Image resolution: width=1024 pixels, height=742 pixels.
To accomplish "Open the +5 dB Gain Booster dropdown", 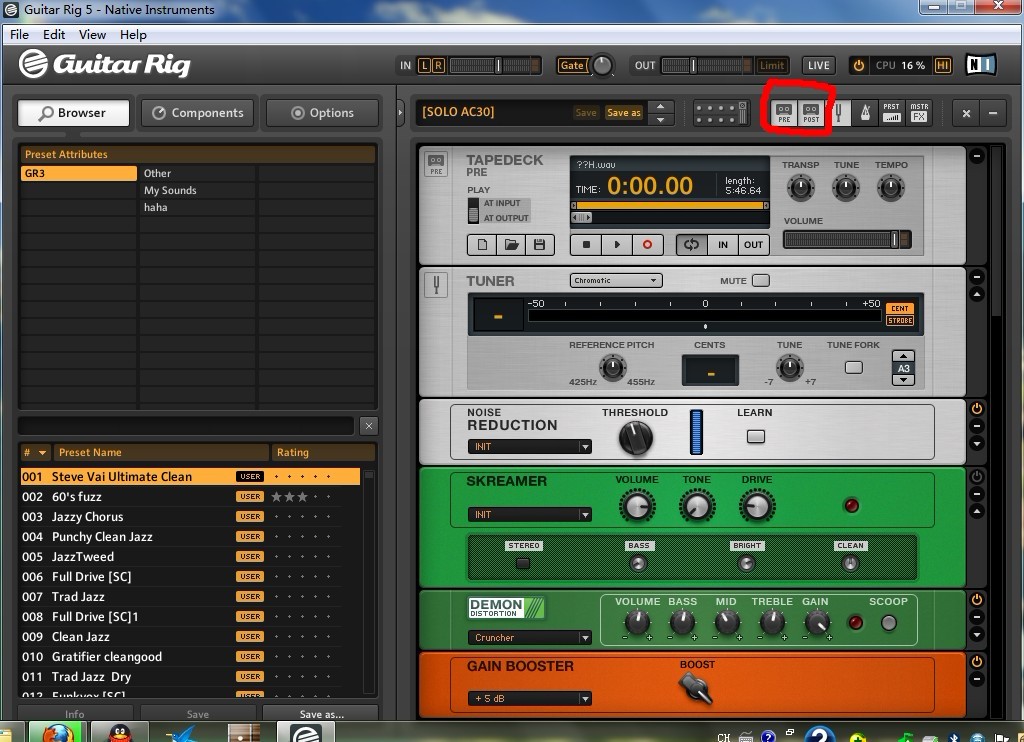I will coord(530,698).
